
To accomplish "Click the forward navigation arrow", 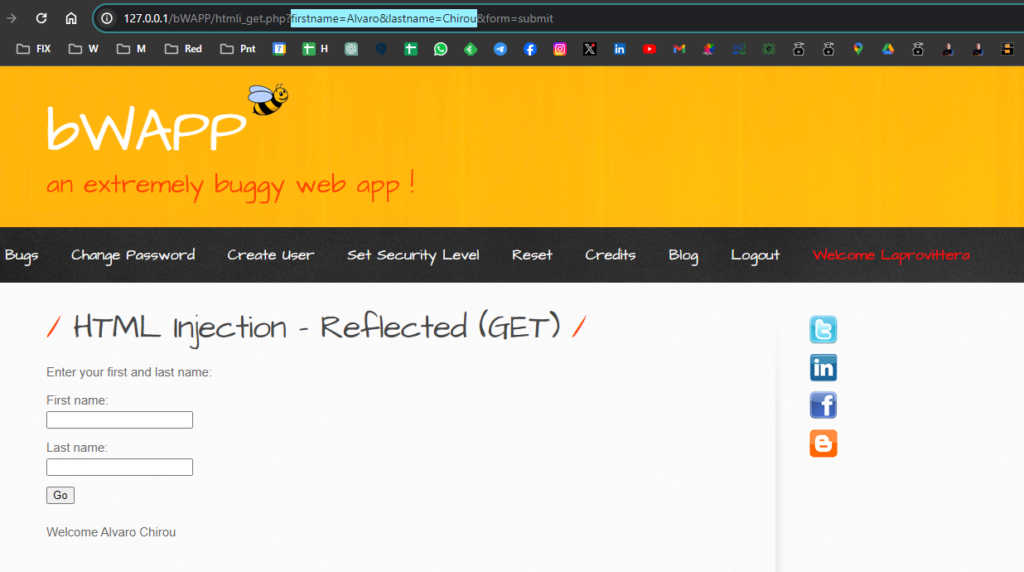I will coord(12,18).
